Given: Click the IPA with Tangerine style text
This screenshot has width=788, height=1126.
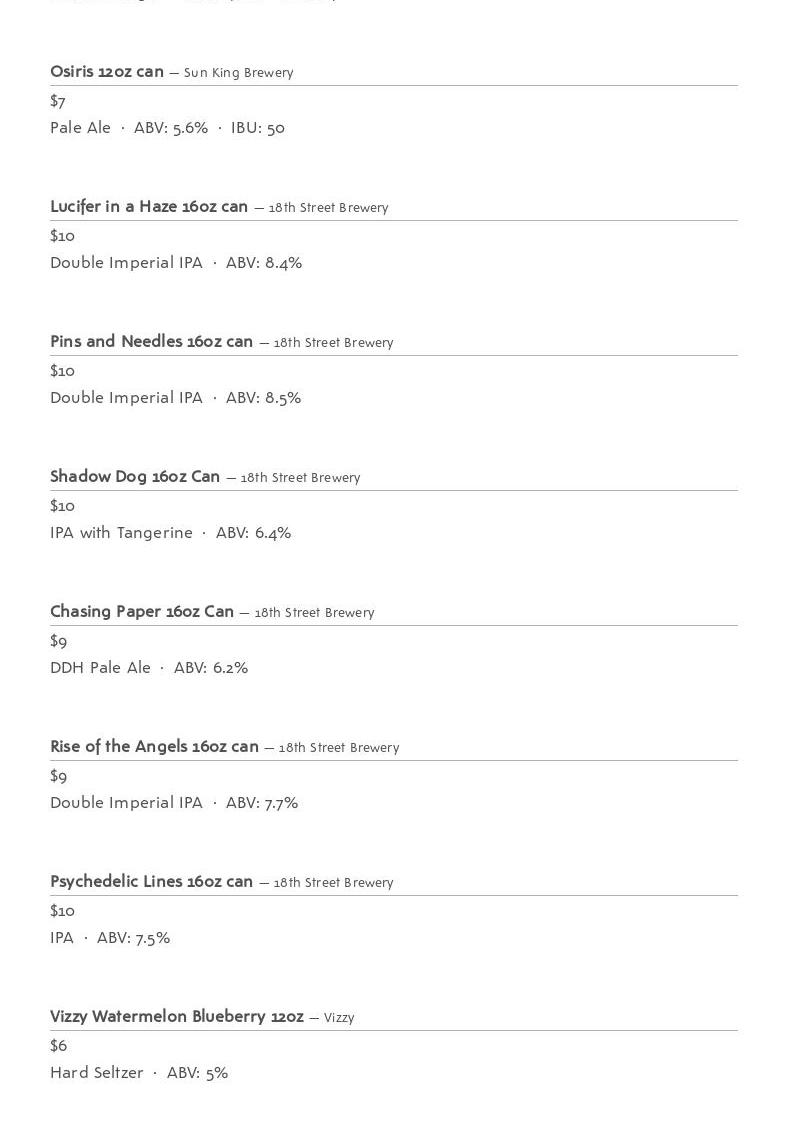Looking at the screenshot, I should click(x=121, y=533).
